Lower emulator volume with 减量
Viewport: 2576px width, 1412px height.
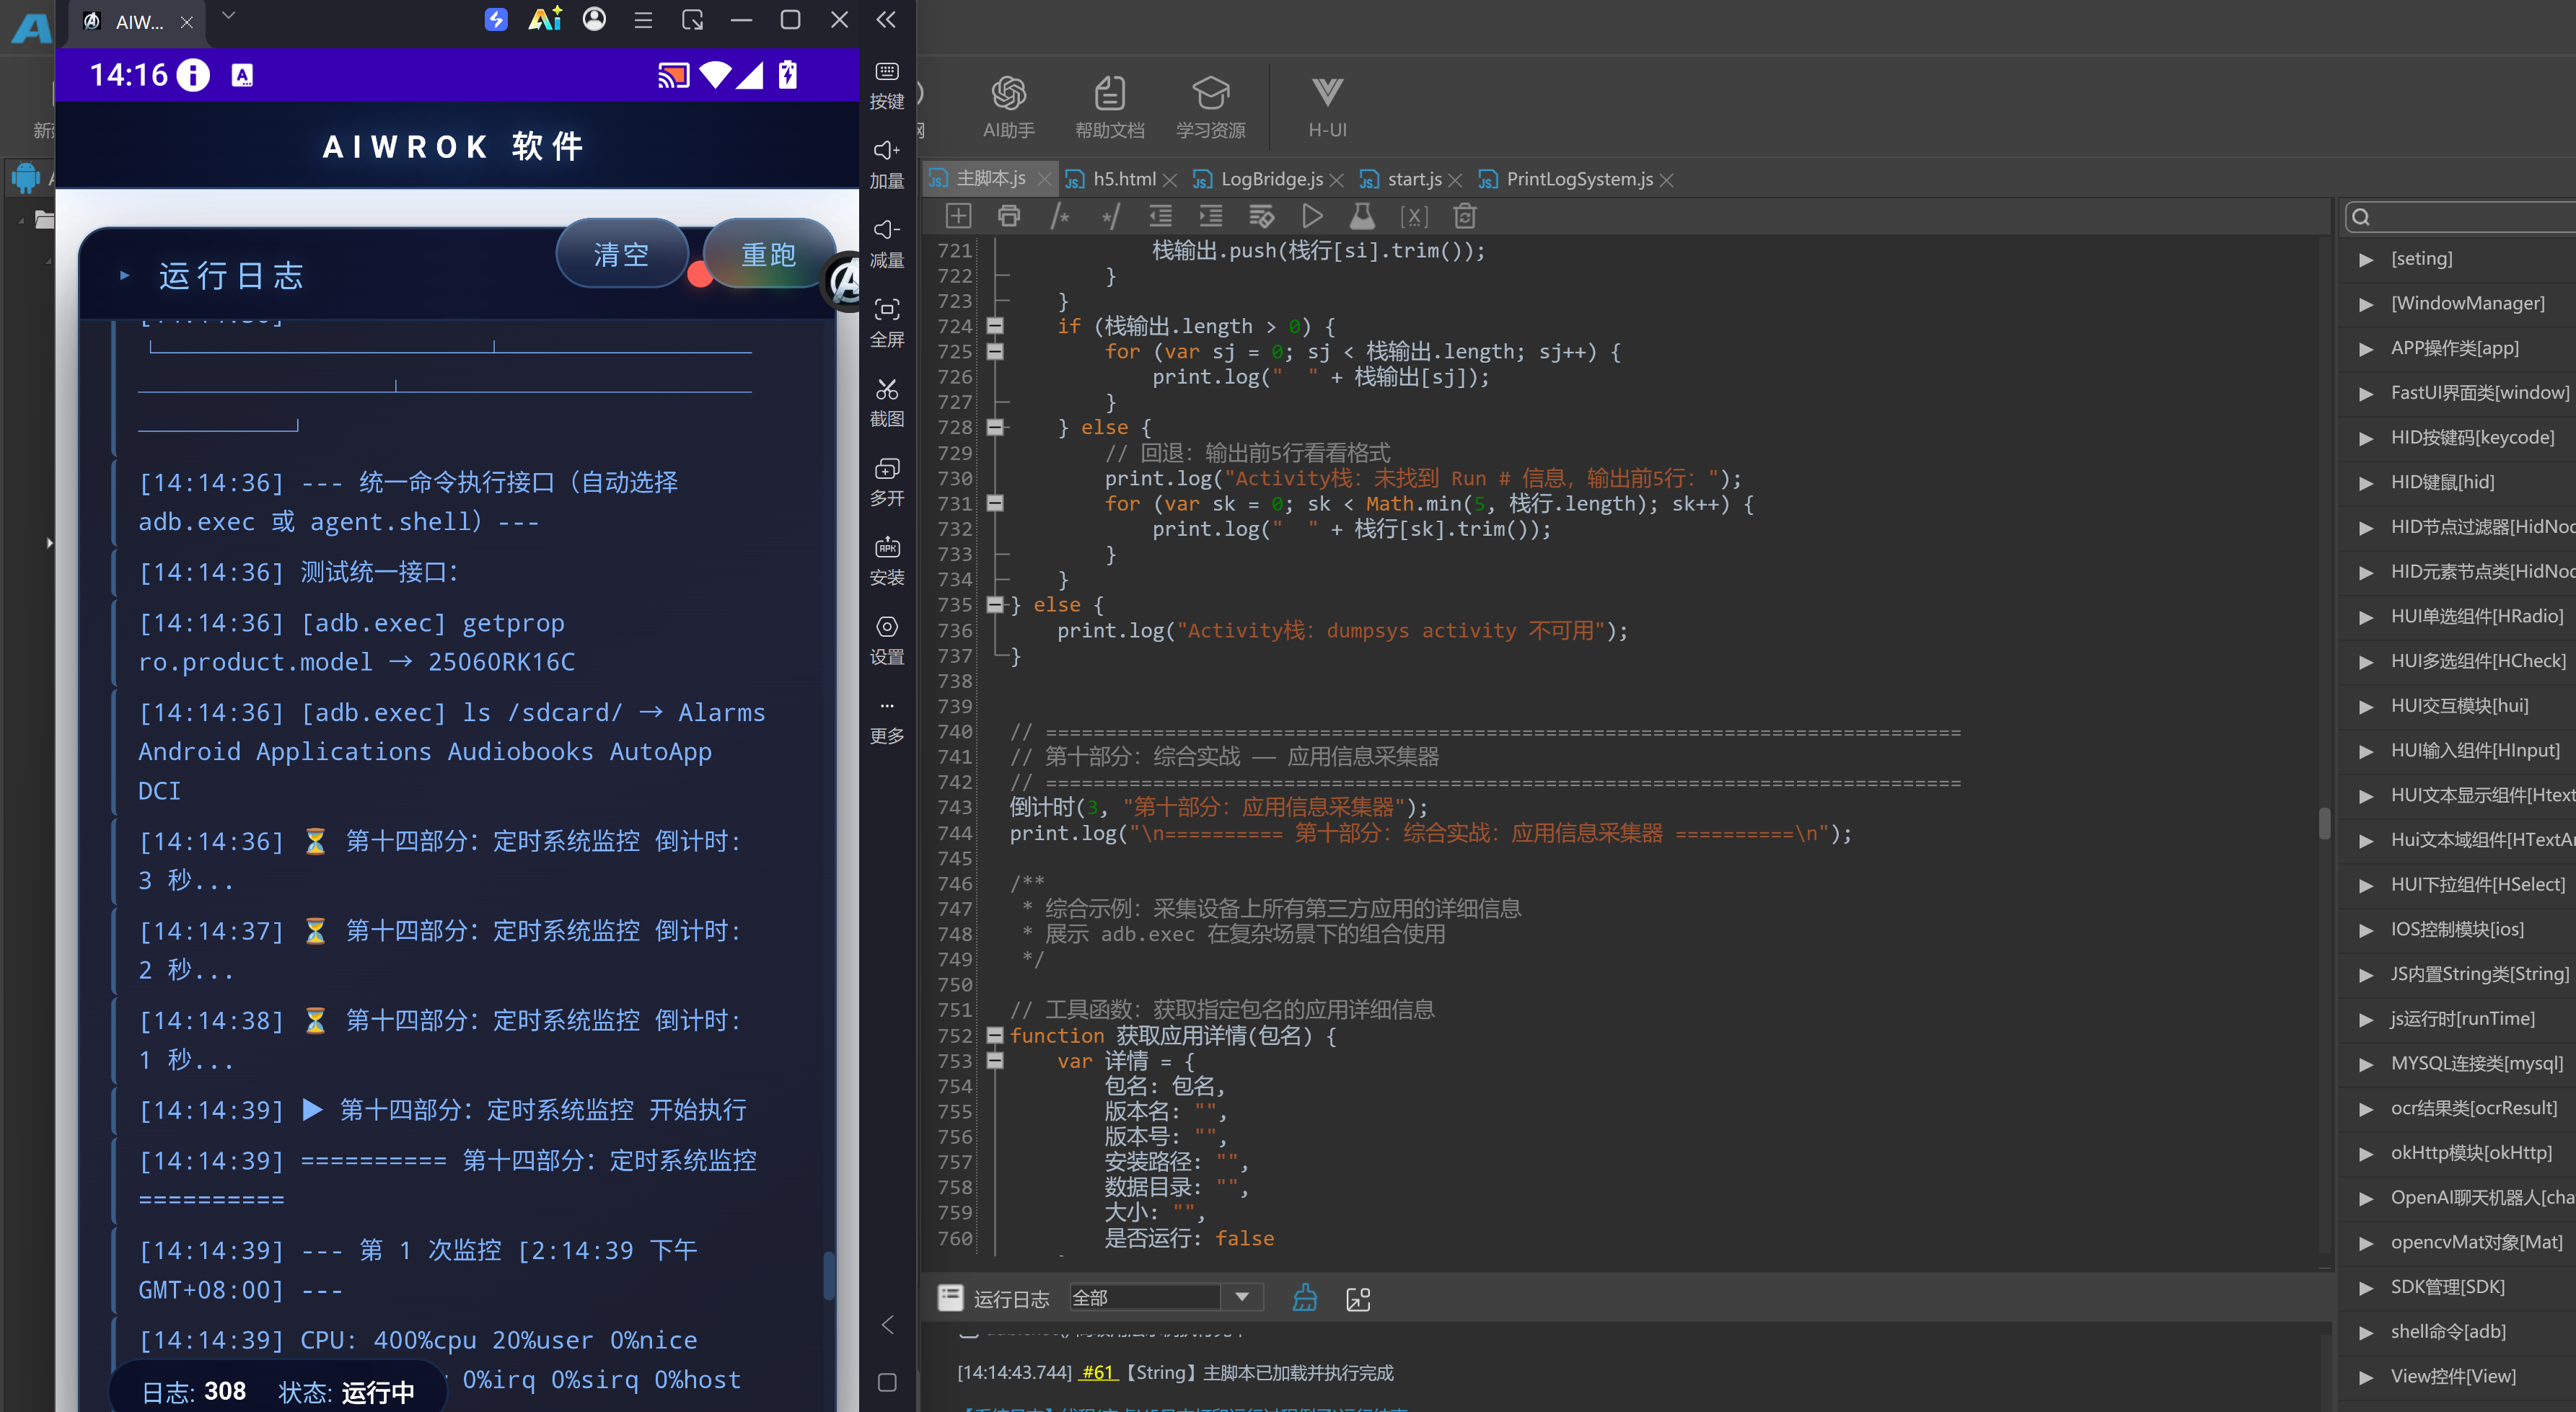click(886, 244)
